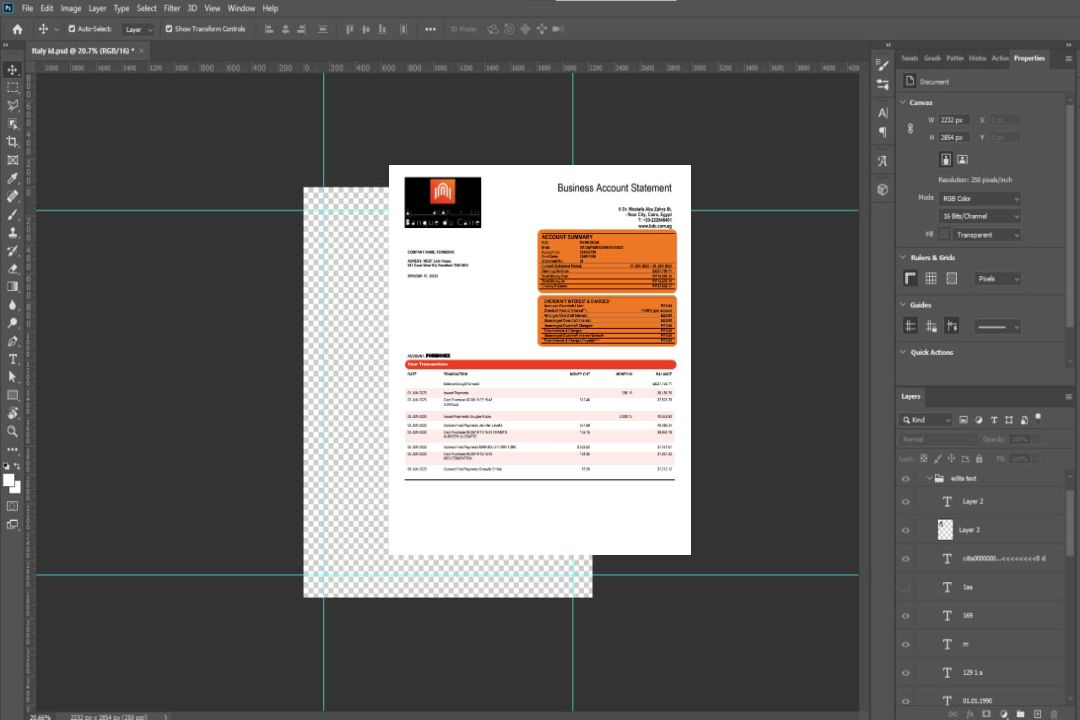Open the 16 Bits/Channel dropdown
Viewport: 1080px width, 720px height.
point(980,216)
